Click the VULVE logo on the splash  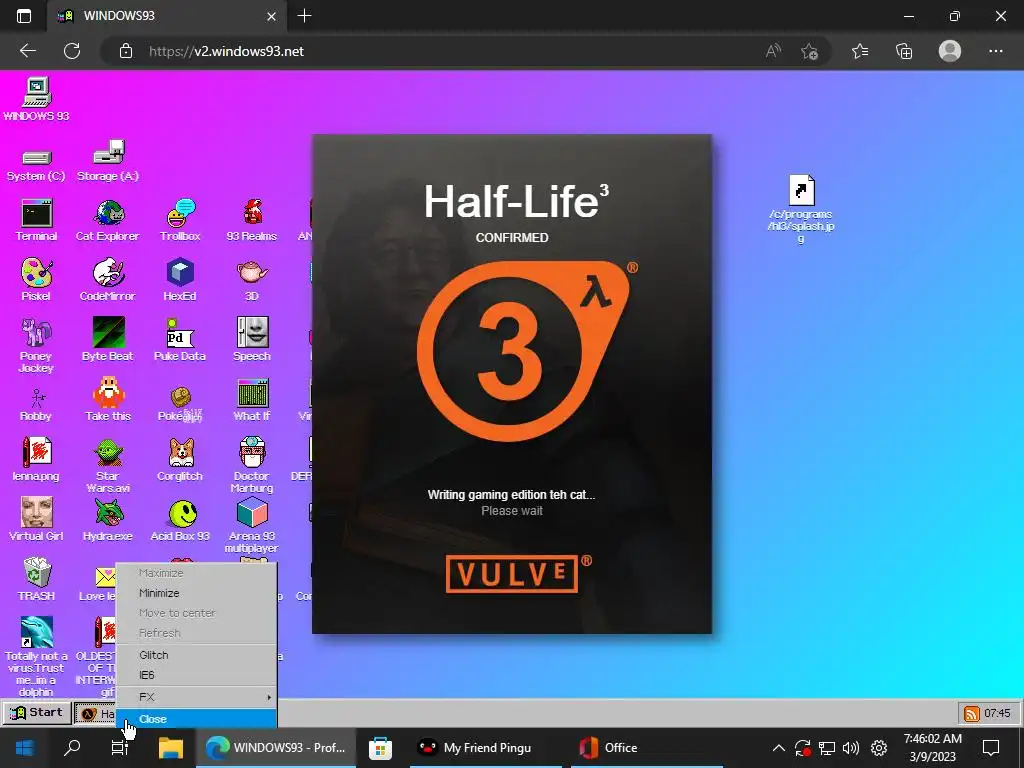[x=513, y=575]
